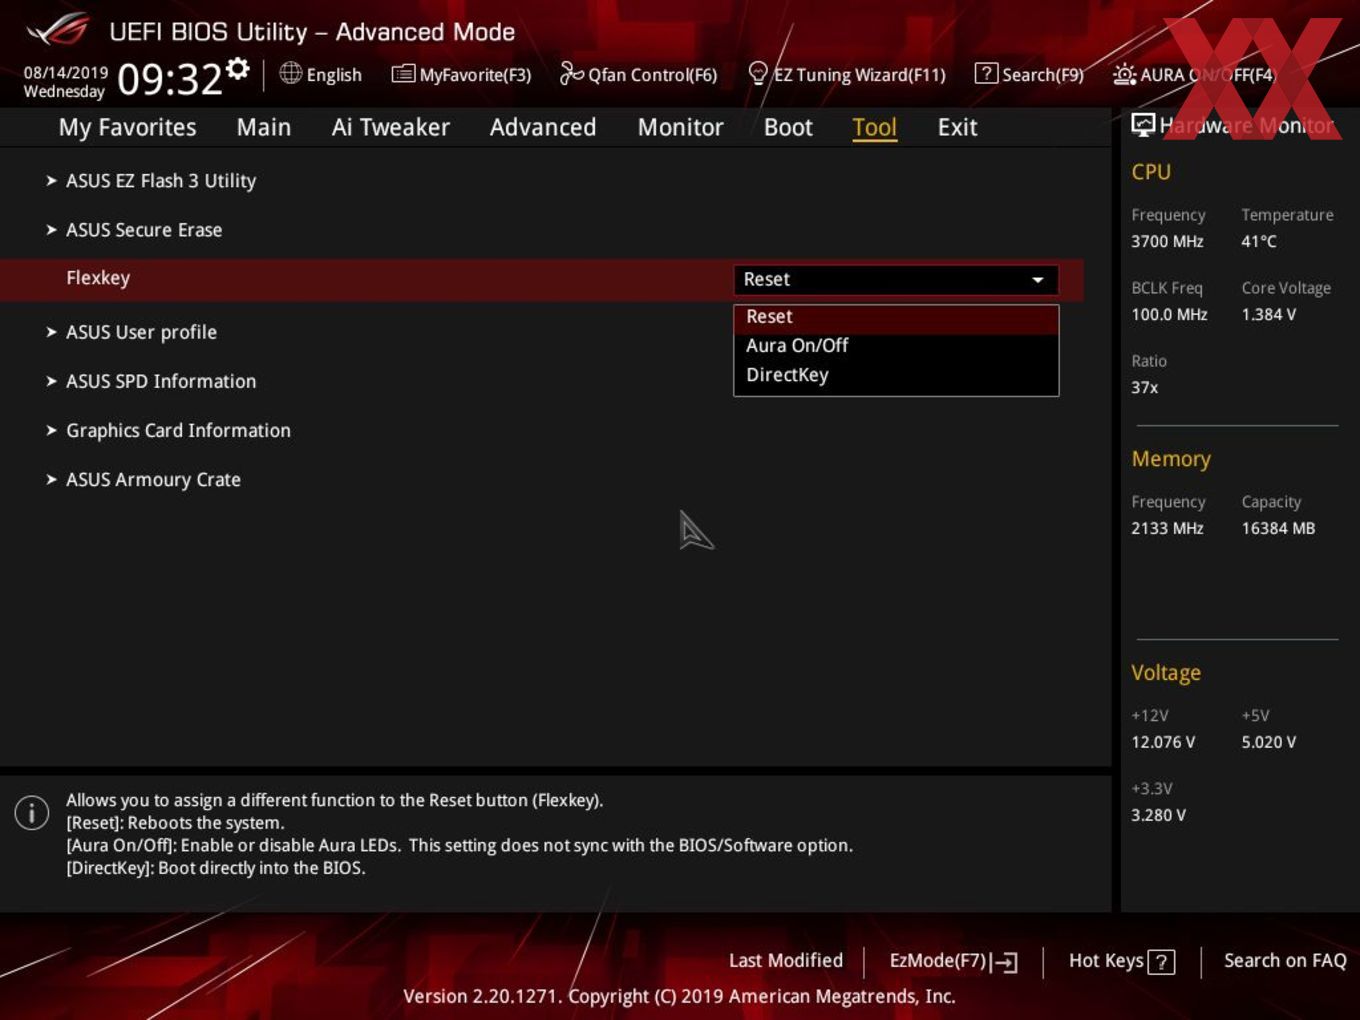Click the Hot Keys question mark box
This screenshot has width=1360, height=1020.
tap(1161, 962)
